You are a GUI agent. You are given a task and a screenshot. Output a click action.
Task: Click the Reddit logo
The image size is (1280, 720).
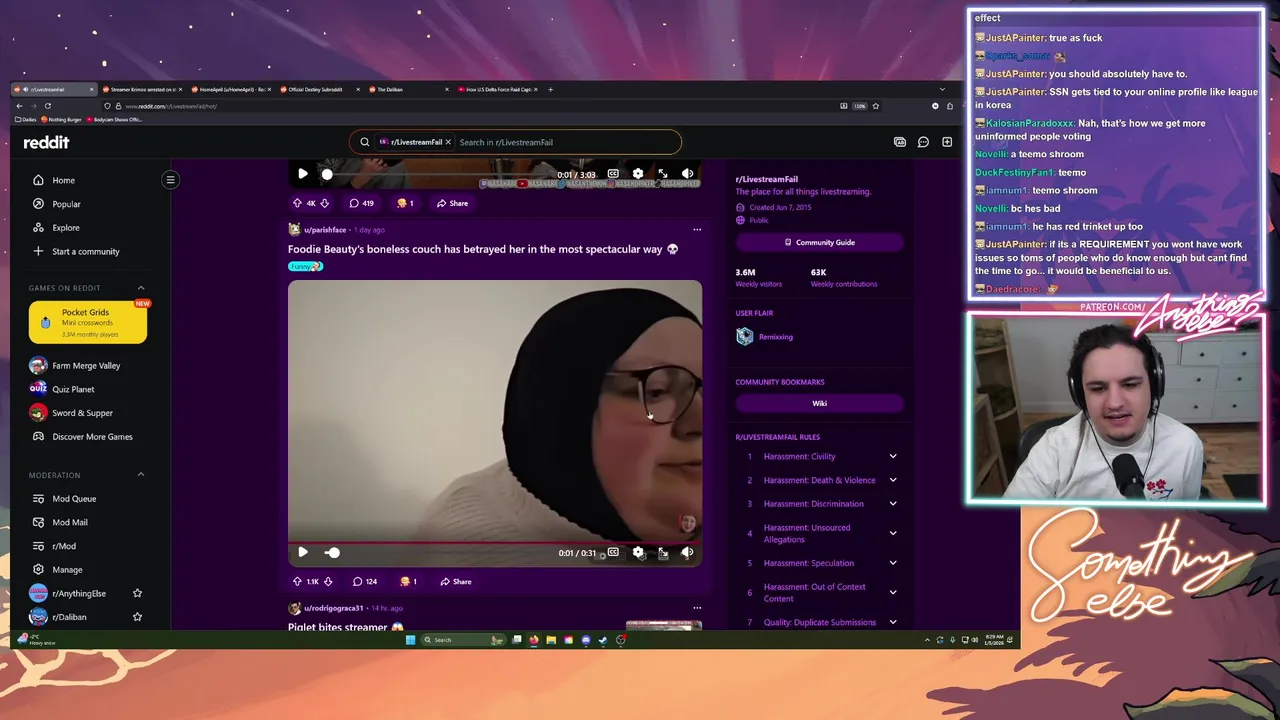46,142
